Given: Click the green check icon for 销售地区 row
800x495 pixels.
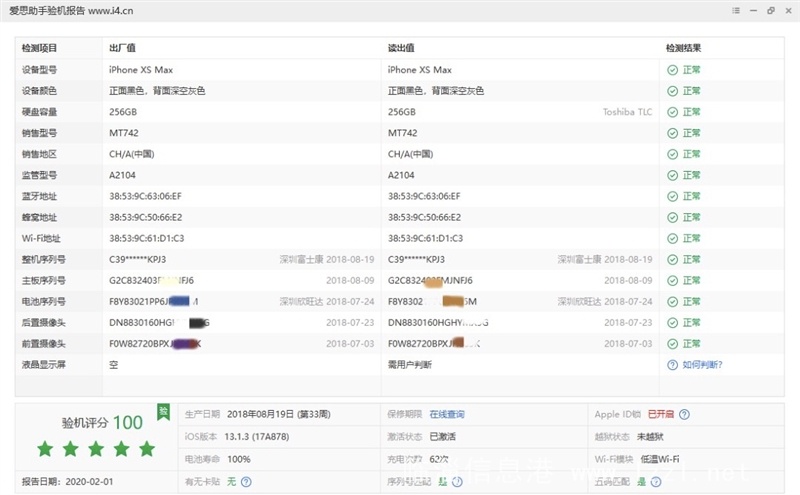Looking at the screenshot, I should (x=672, y=154).
